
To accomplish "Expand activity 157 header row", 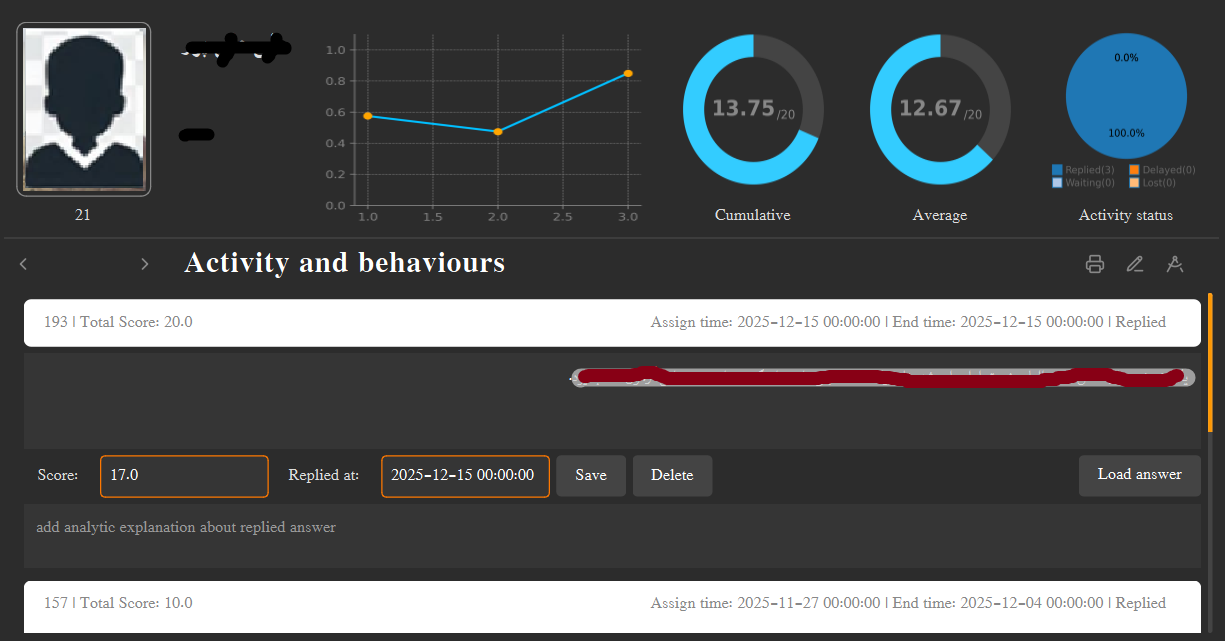I will pos(612,604).
